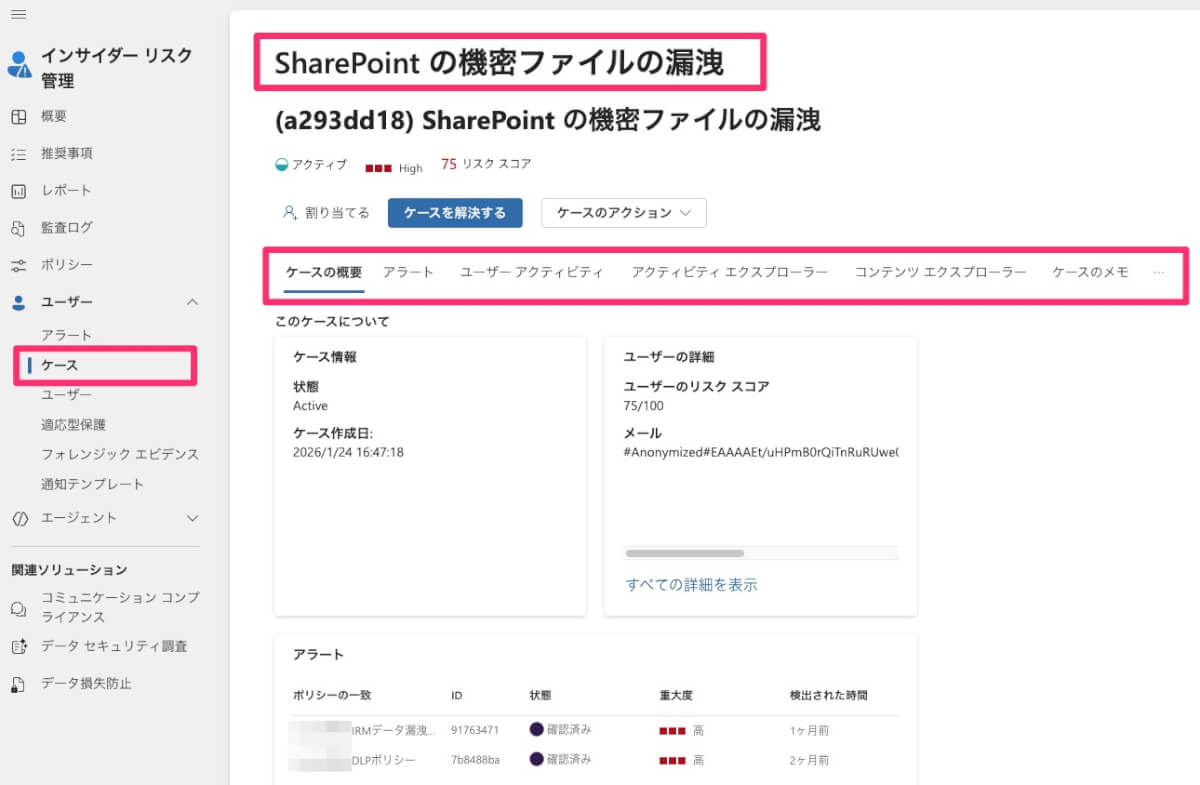Viewport: 1200px width, 785px height.
Task: Click the データ セキュリティ調査 icon
Action: (x=18, y=646)
